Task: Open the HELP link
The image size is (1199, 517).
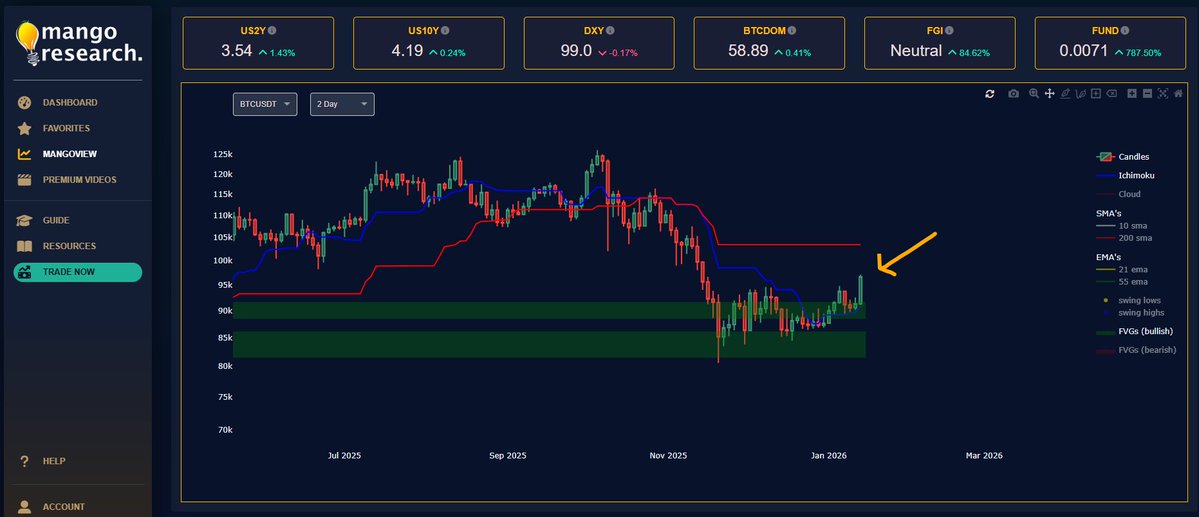Action: pos(54,461)
